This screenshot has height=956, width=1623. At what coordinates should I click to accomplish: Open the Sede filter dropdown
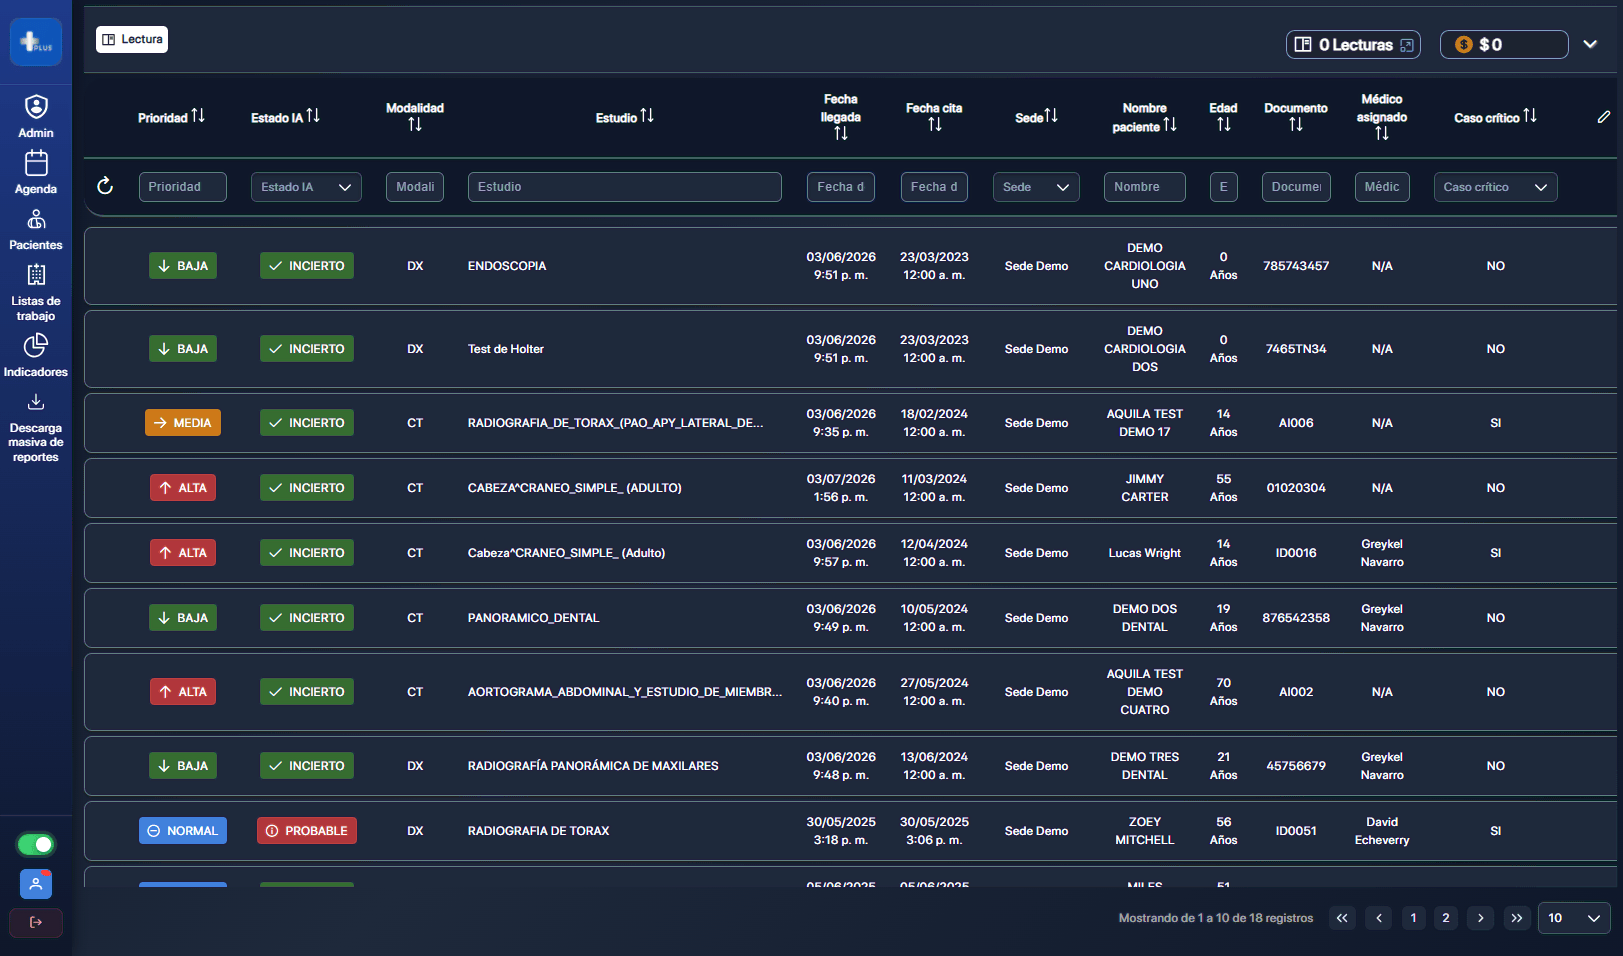click(1036, 187)
